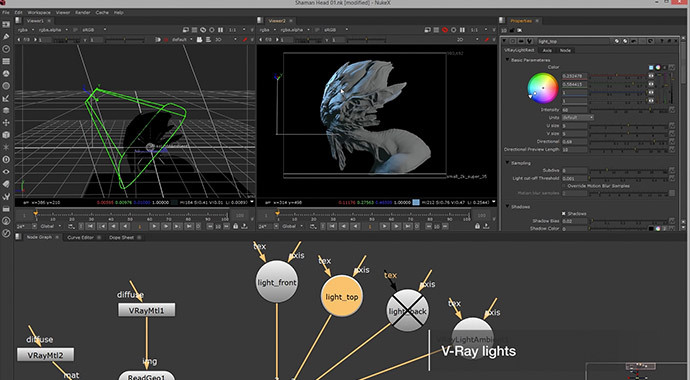Open Time nodes clock icon
This screenshot has width=690, height=380.
point(6,49)
